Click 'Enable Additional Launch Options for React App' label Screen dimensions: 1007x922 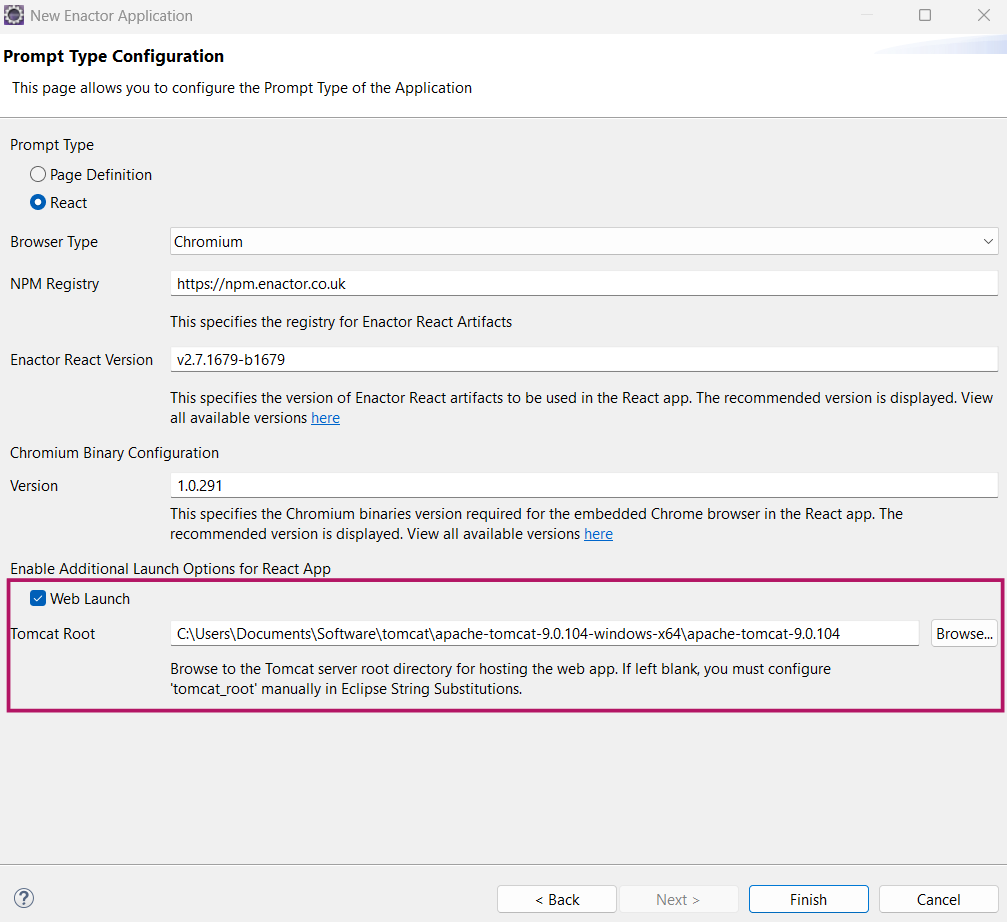tap(170, 569)
